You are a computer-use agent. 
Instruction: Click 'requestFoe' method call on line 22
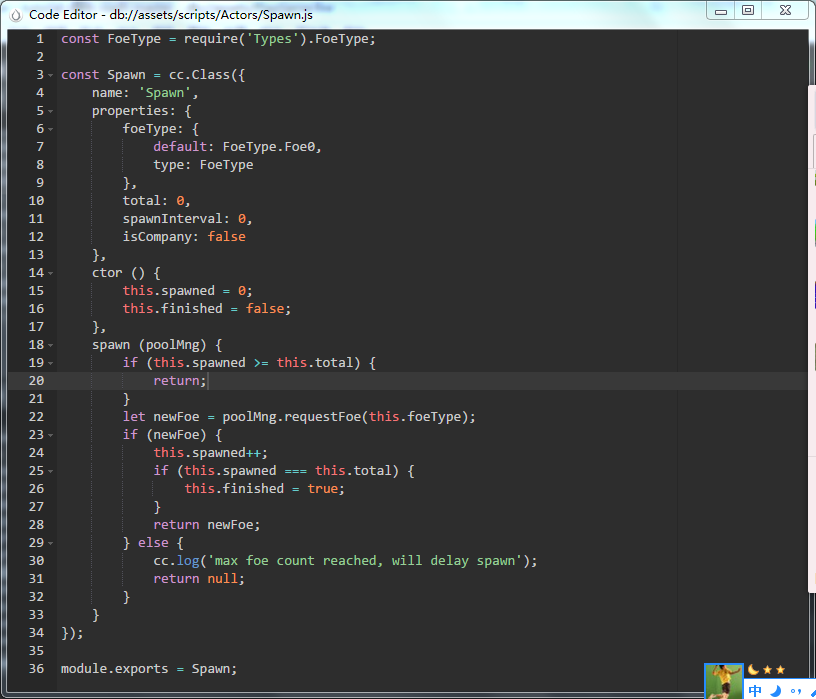(323, 417)
